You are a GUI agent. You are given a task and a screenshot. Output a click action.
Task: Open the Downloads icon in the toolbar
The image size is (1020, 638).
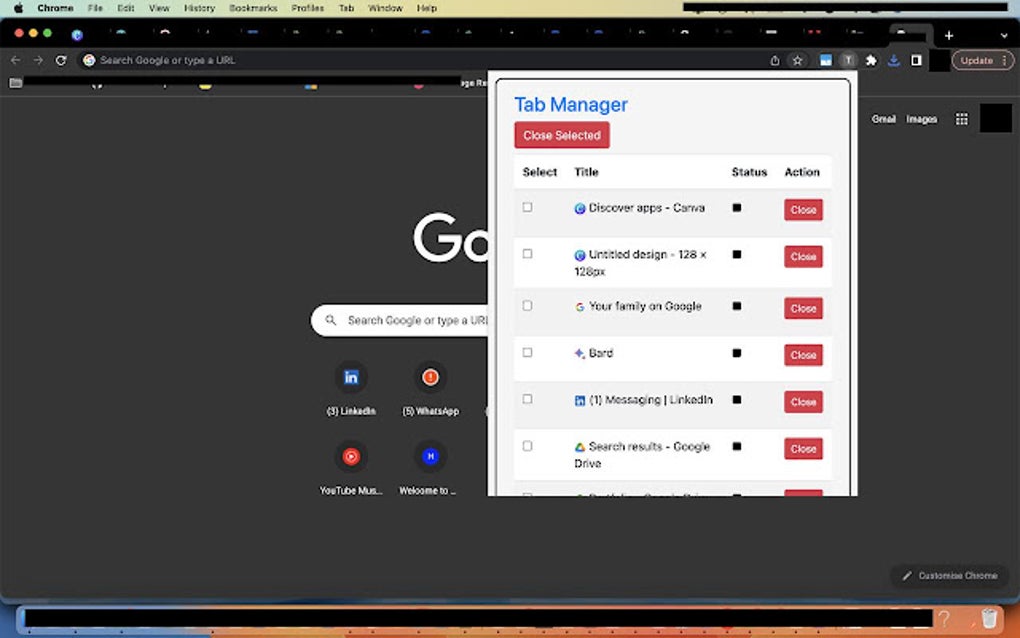coord(894,60)
